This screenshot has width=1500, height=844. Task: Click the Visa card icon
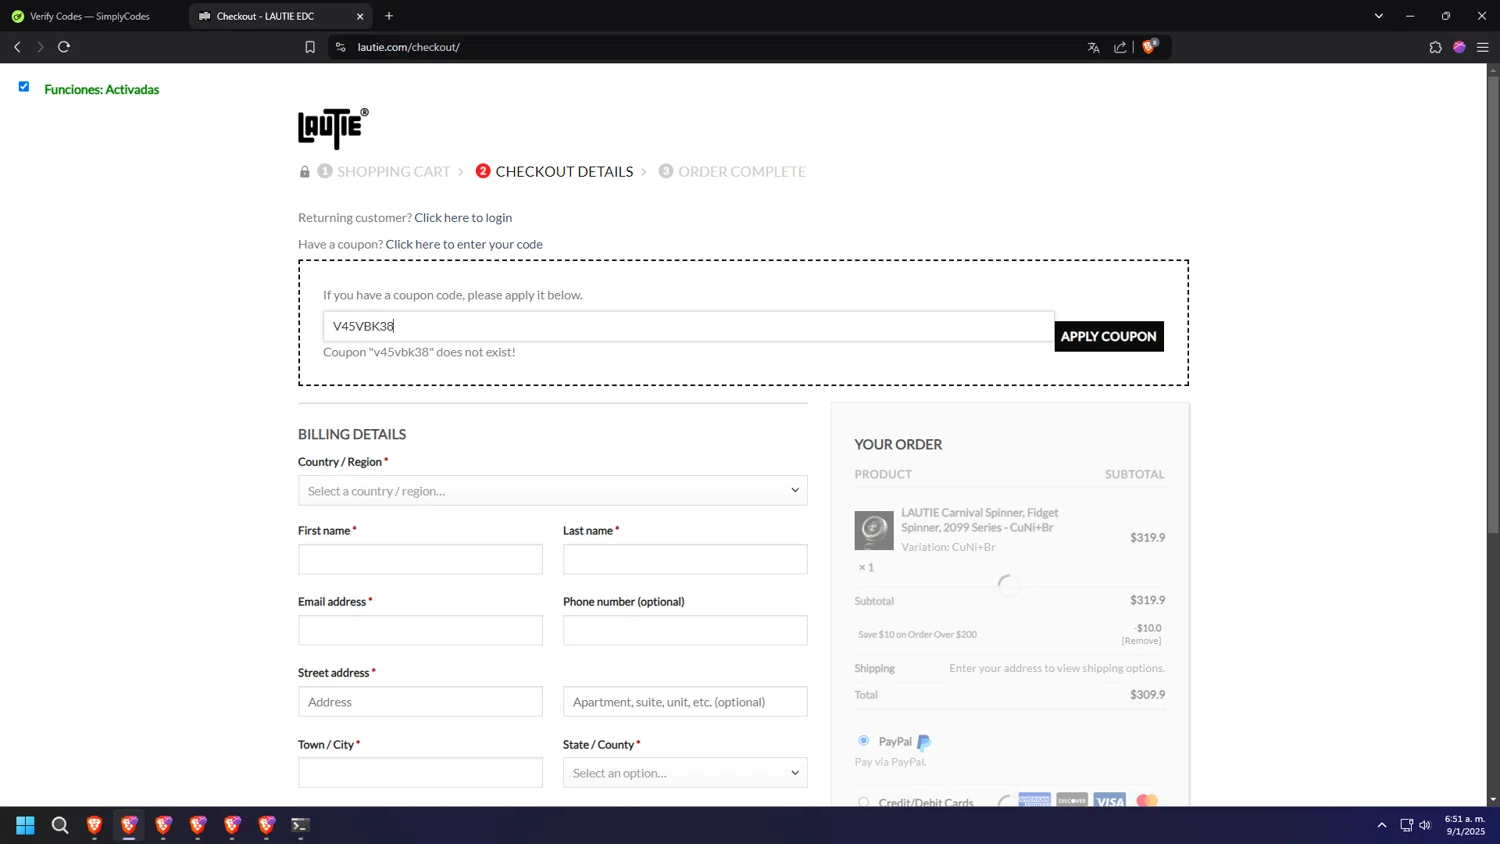coord(1109,800)
